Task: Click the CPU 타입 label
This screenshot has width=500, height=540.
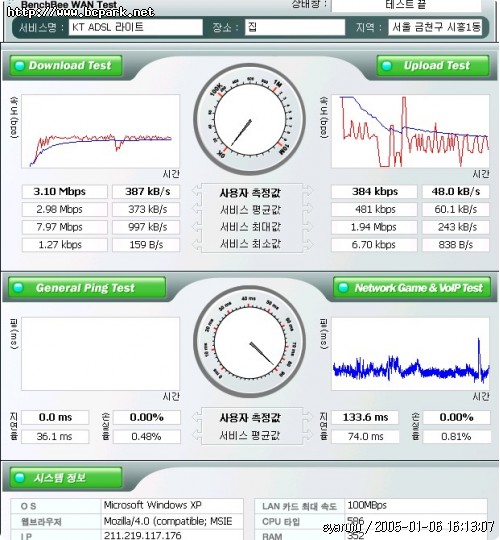Action: click(282, 522)
